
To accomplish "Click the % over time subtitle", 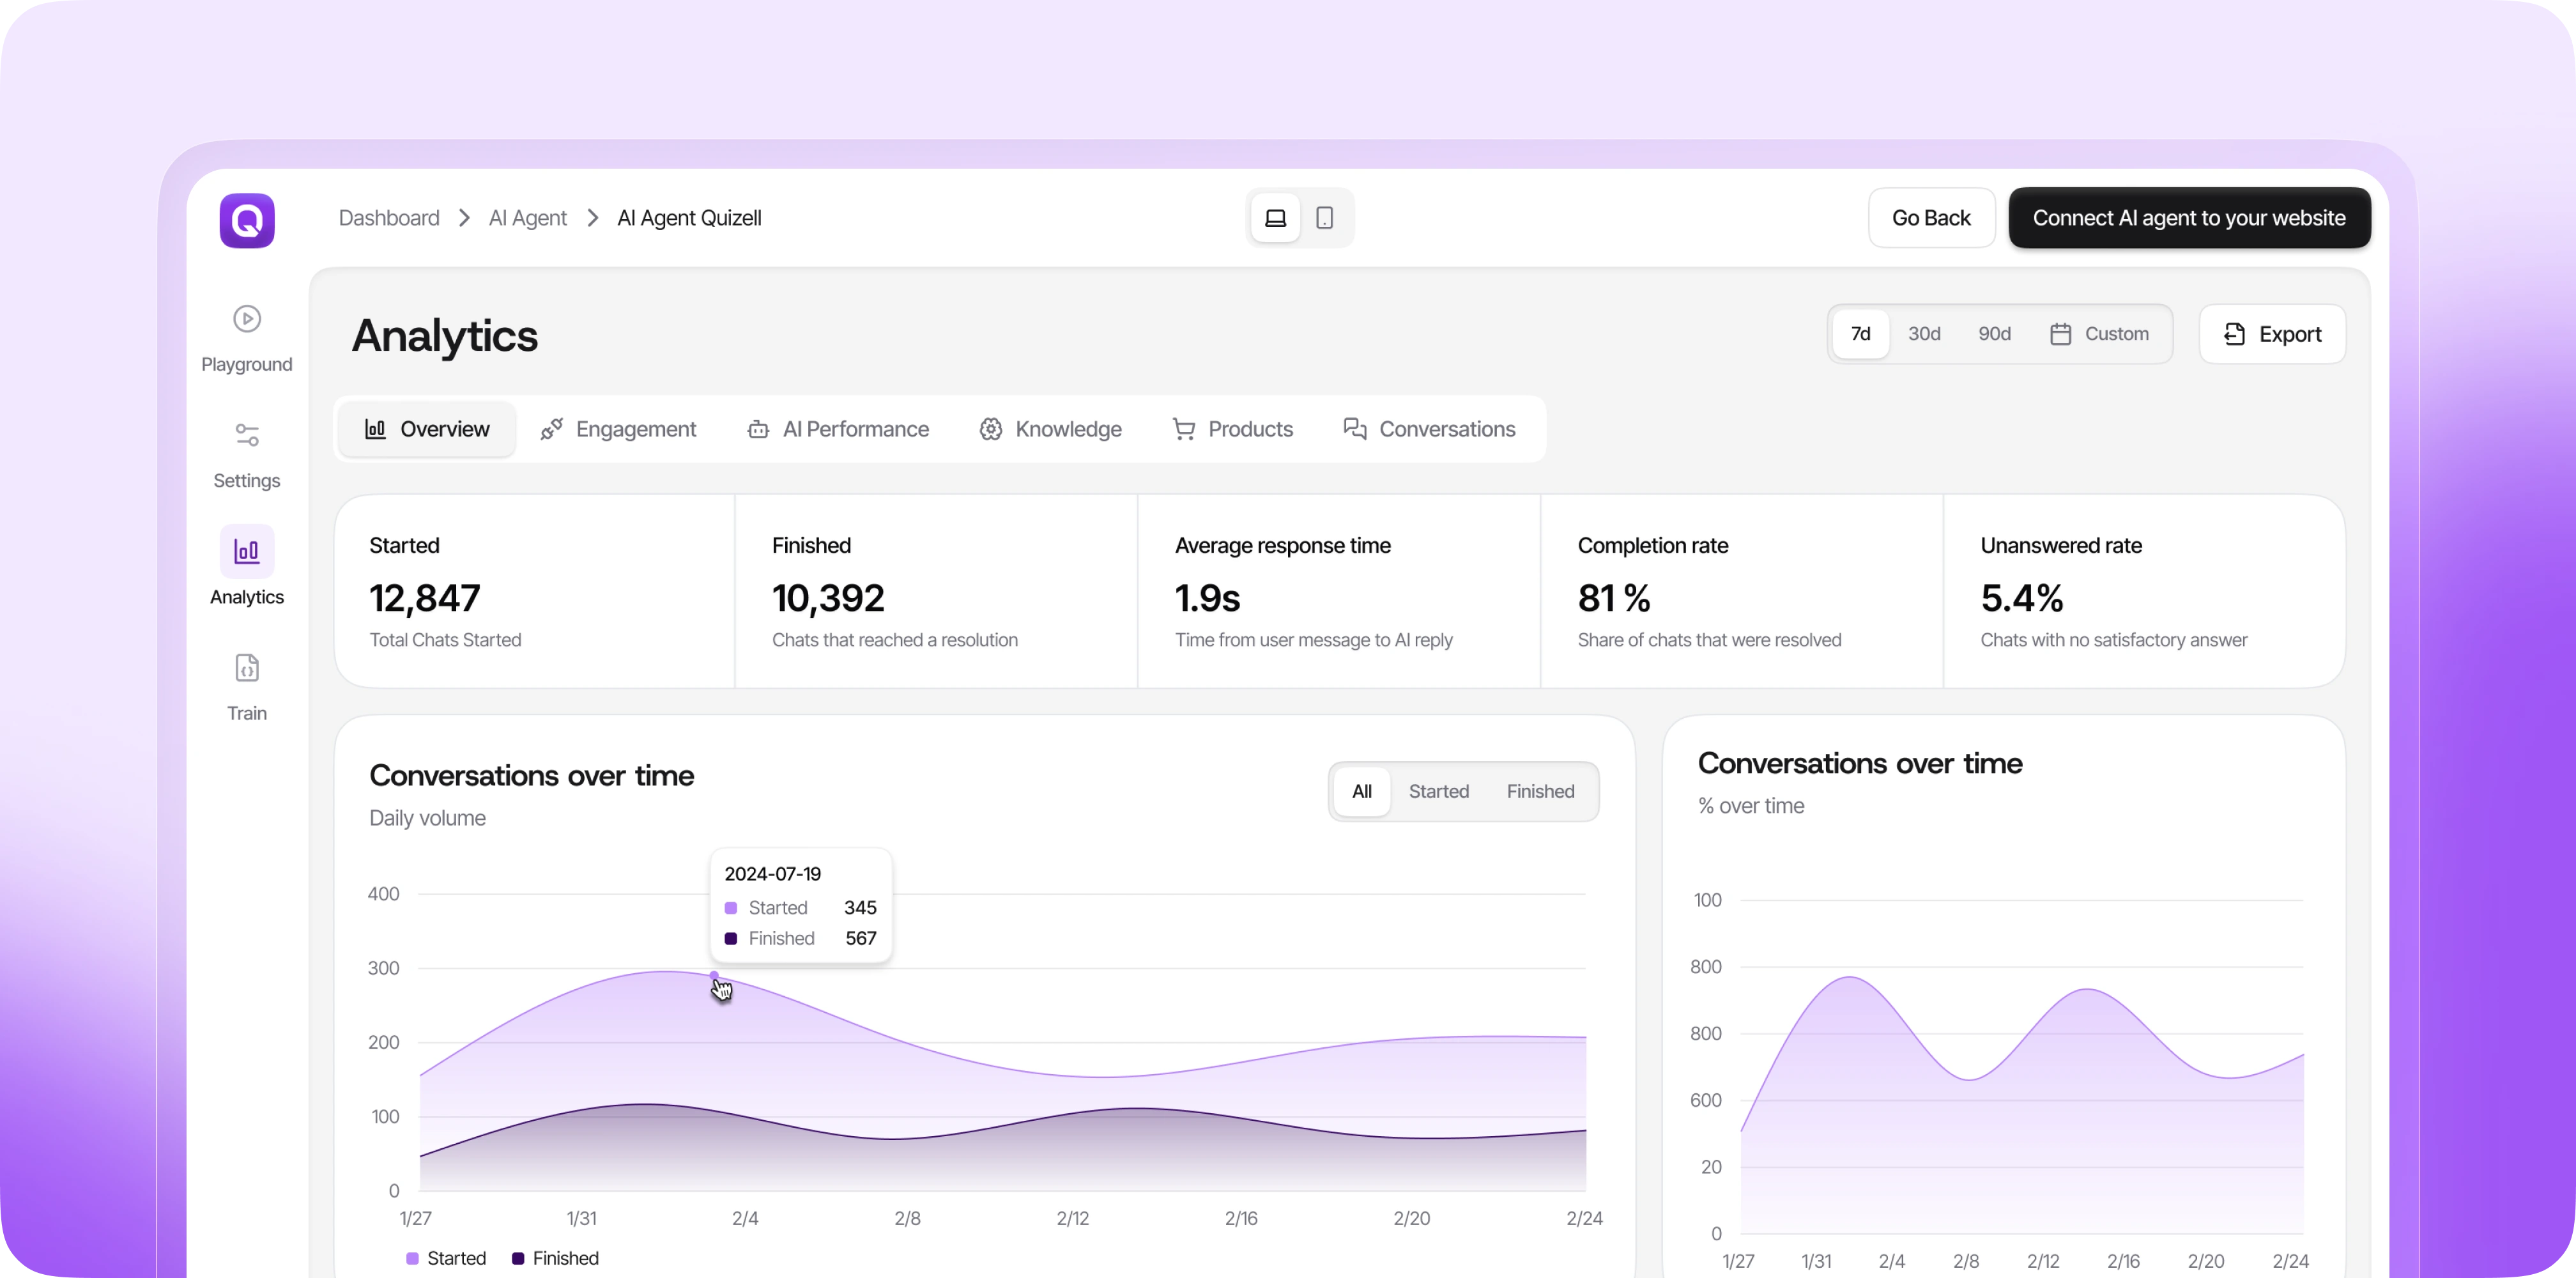I will (x=1751, y=806).
